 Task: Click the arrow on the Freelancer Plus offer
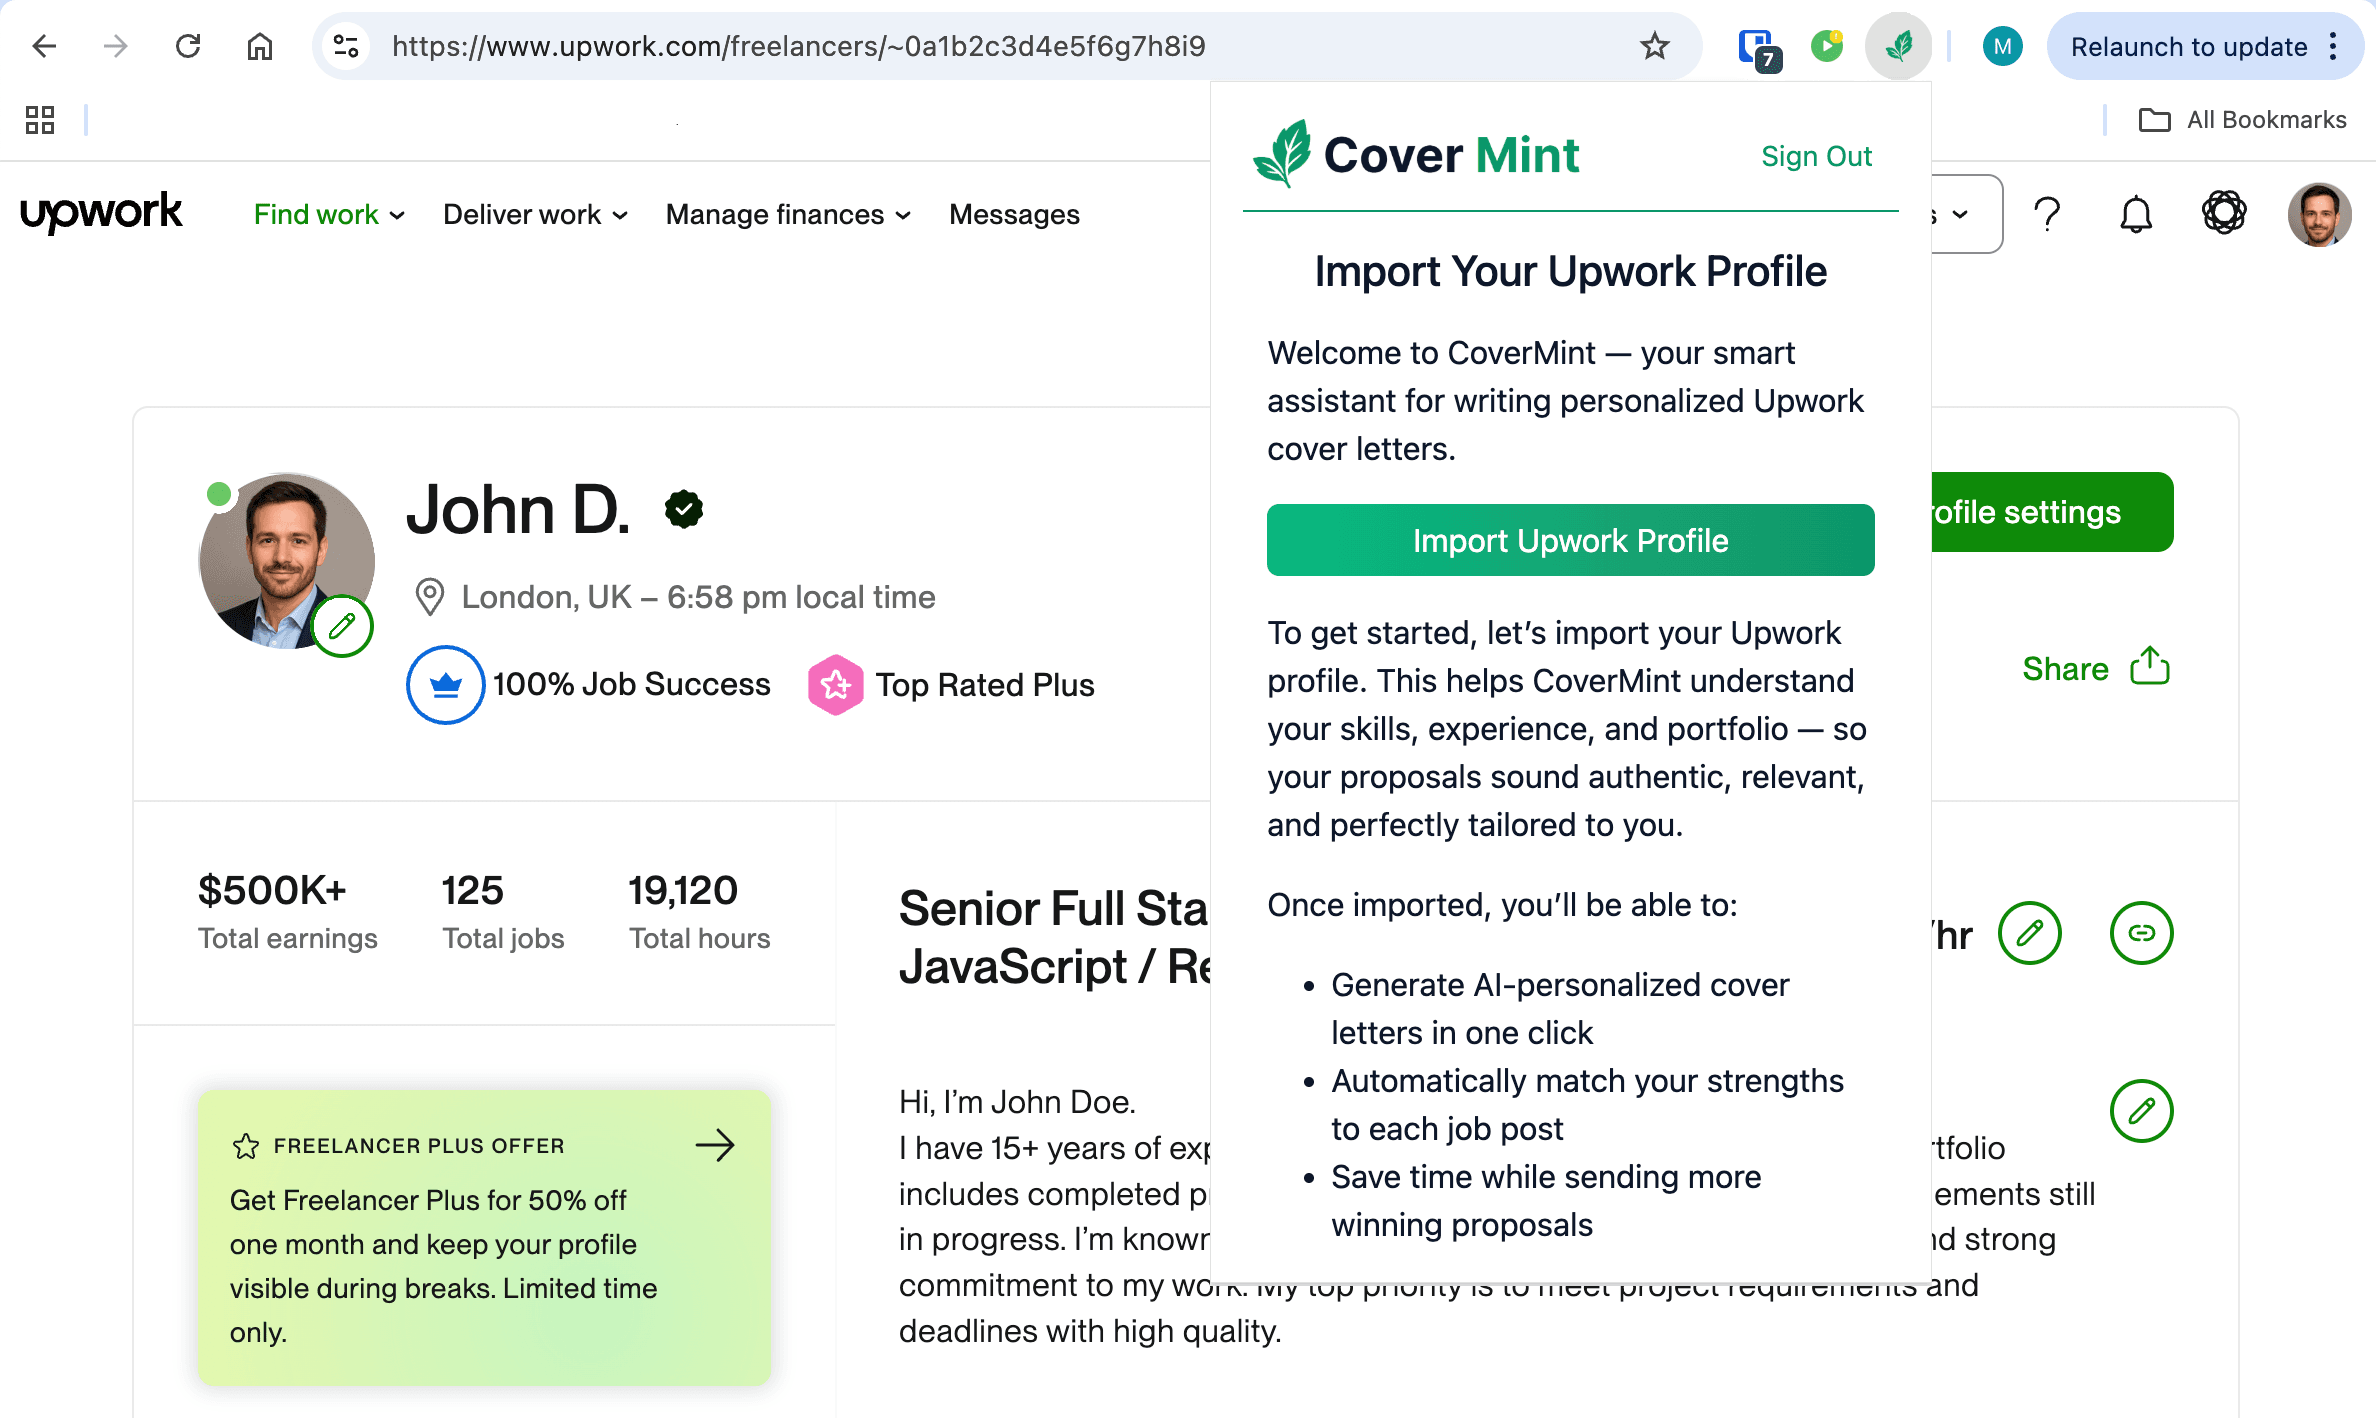(x=716, y=1145)
